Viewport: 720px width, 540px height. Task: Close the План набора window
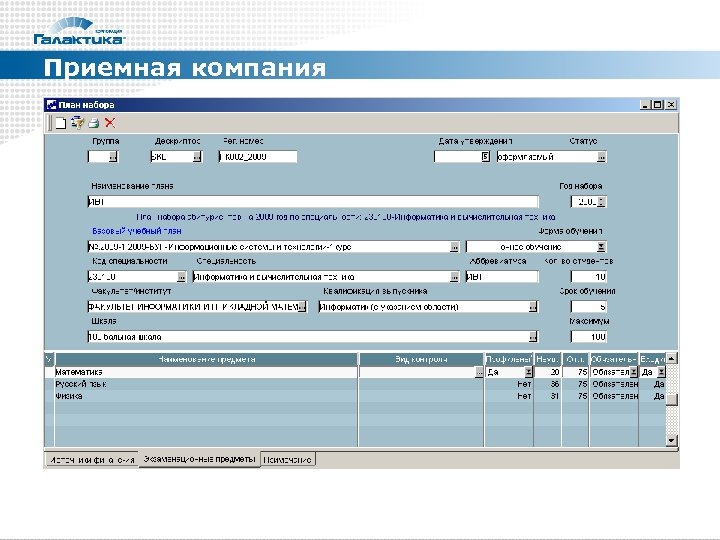pyautogui.click(x=671, y=105)
